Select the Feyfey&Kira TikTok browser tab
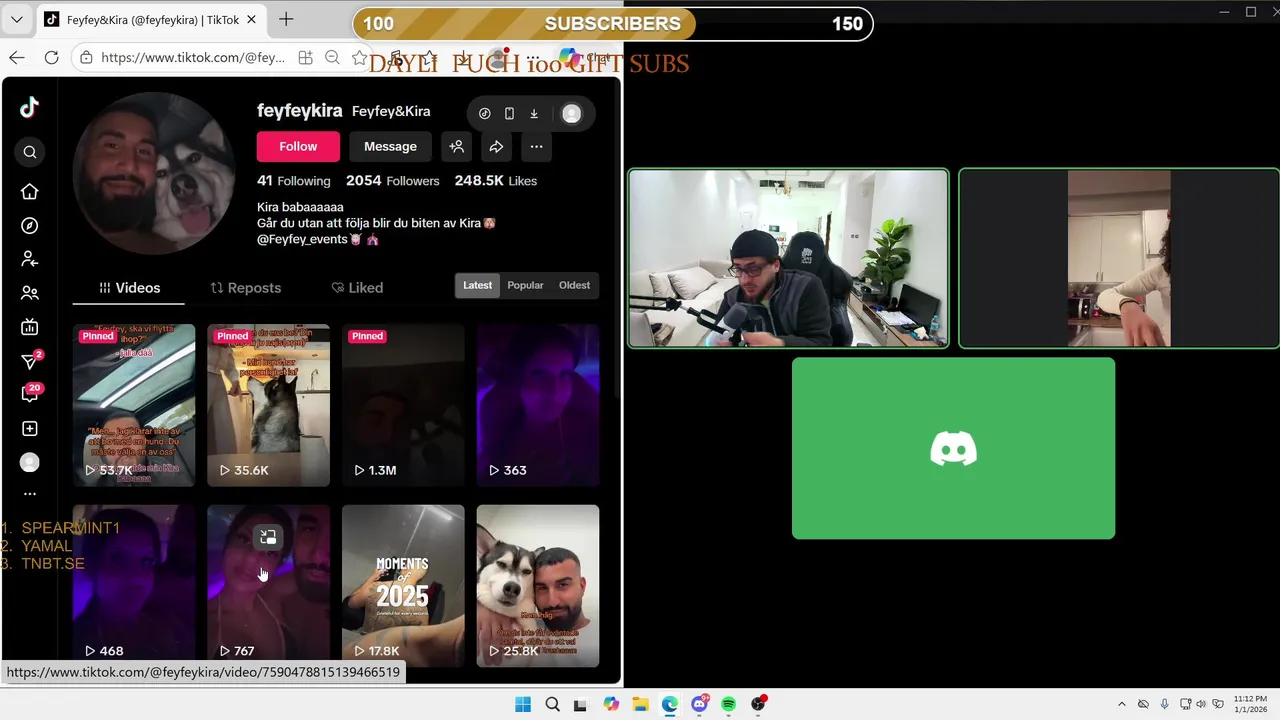This screenshot has width=1280, height=720. [x=150, y=19]
